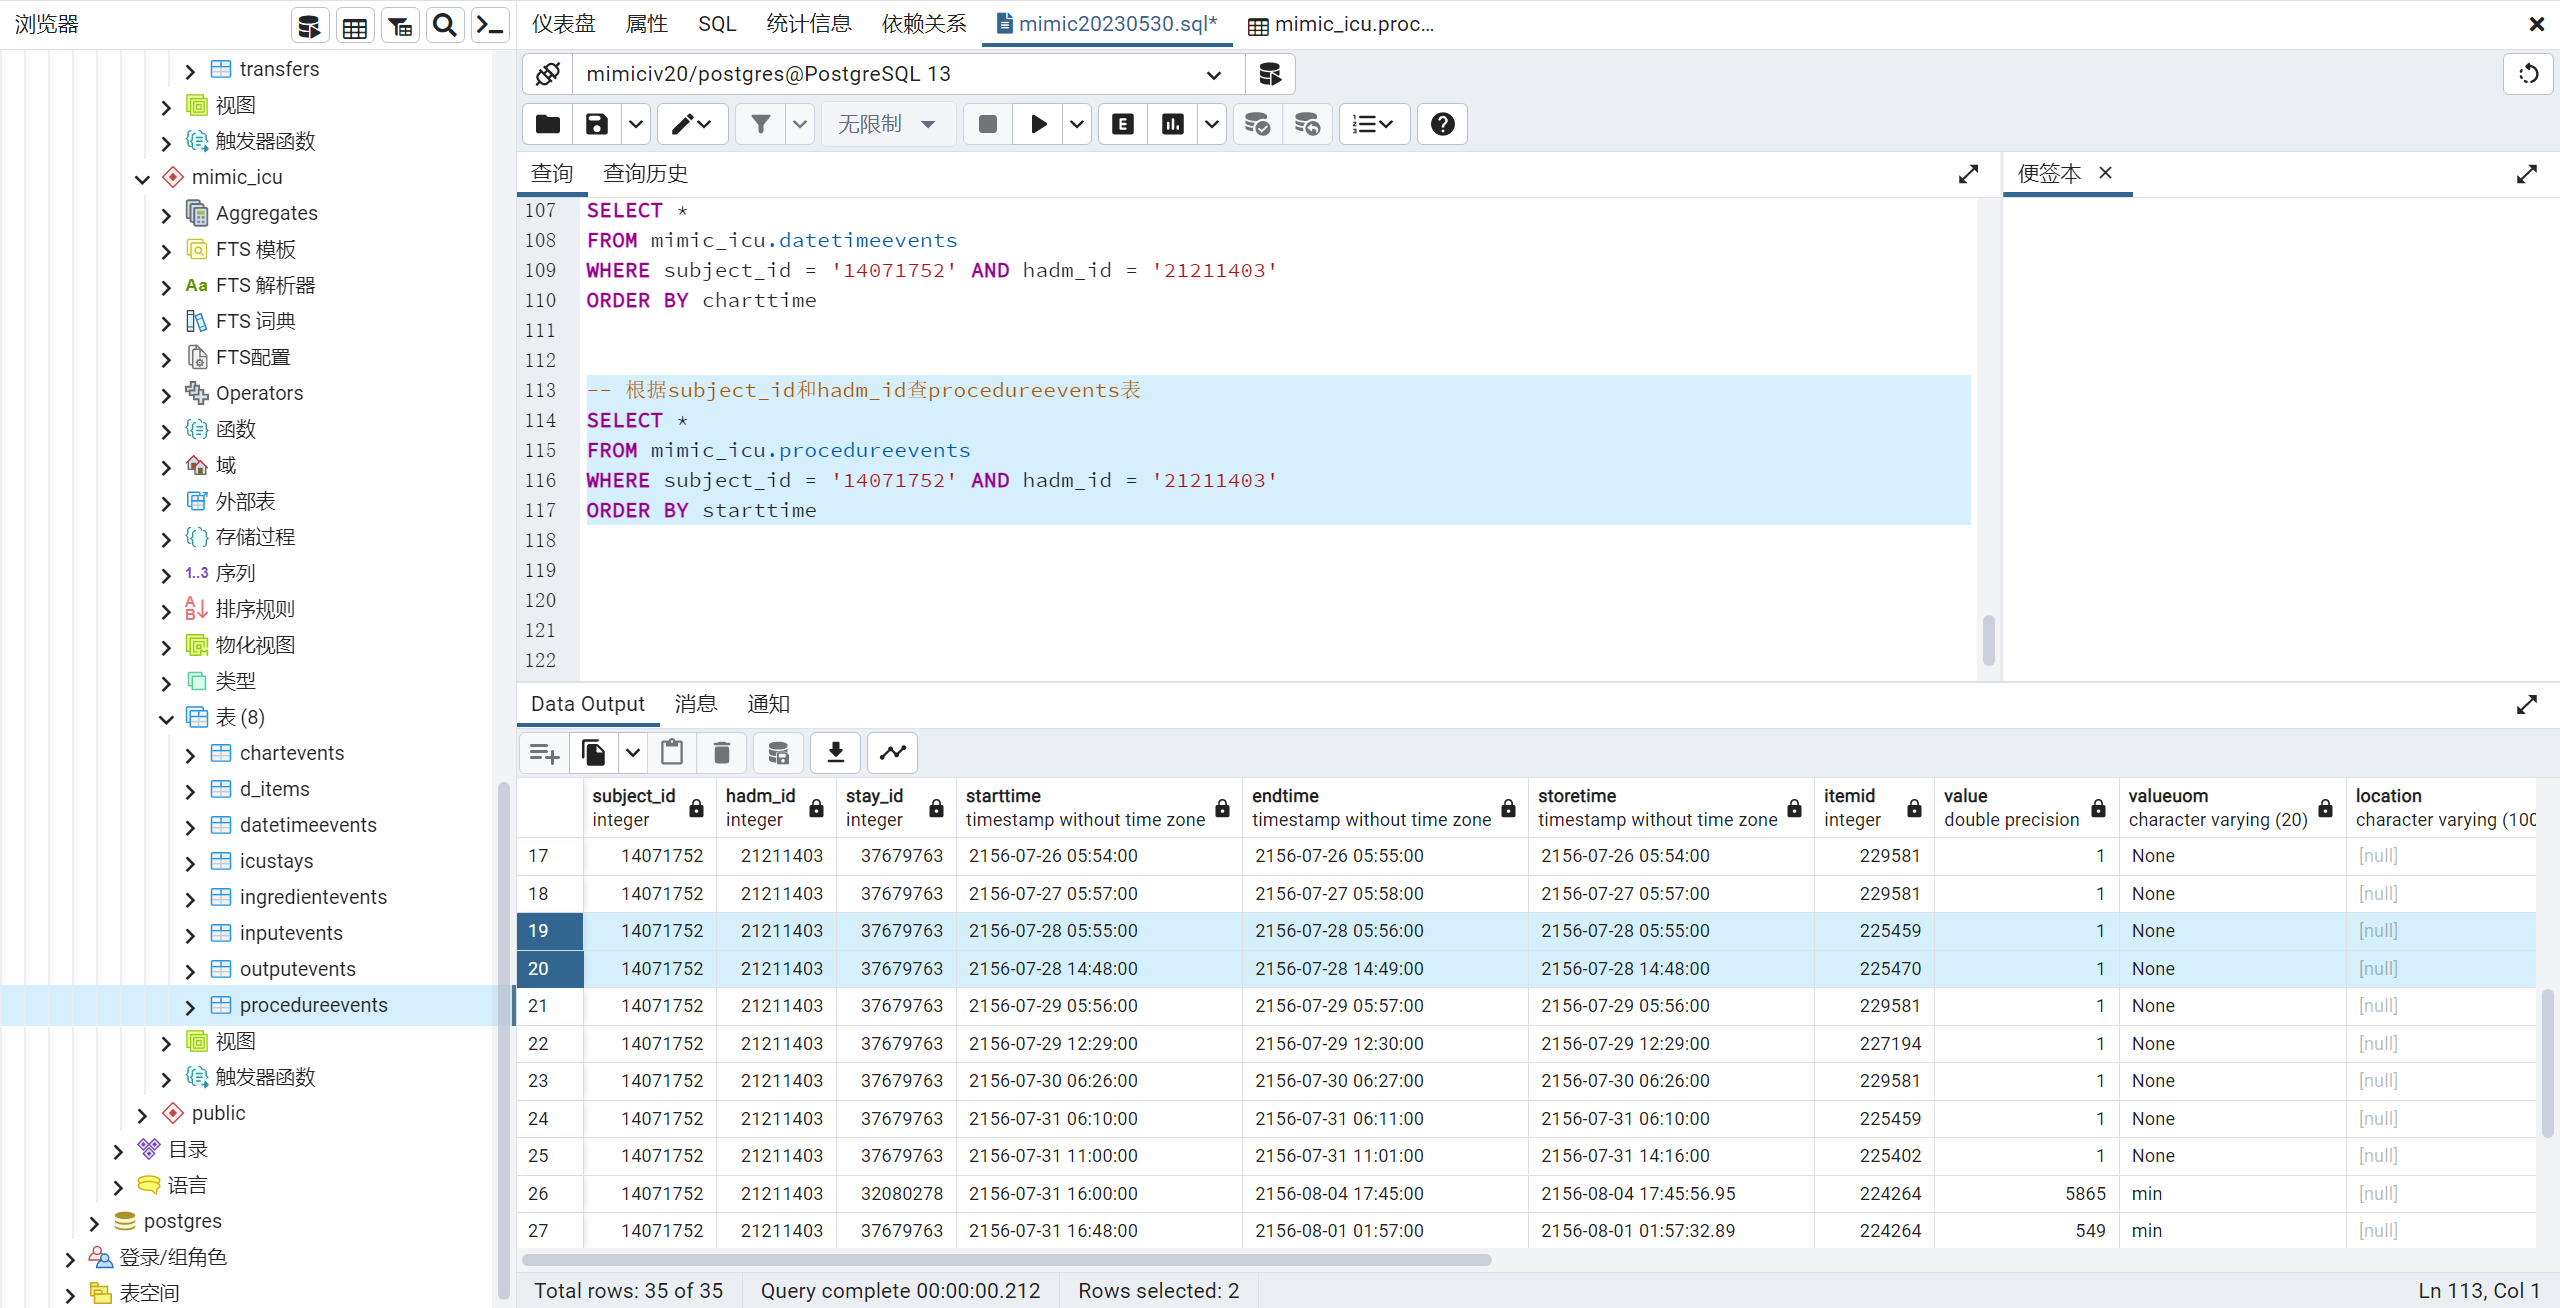Image resolution: width=2560 pixels, height=1308 pixels.
Task: Click the reset layout icon
Action: pyautogui.click(x=2528, y=74)
